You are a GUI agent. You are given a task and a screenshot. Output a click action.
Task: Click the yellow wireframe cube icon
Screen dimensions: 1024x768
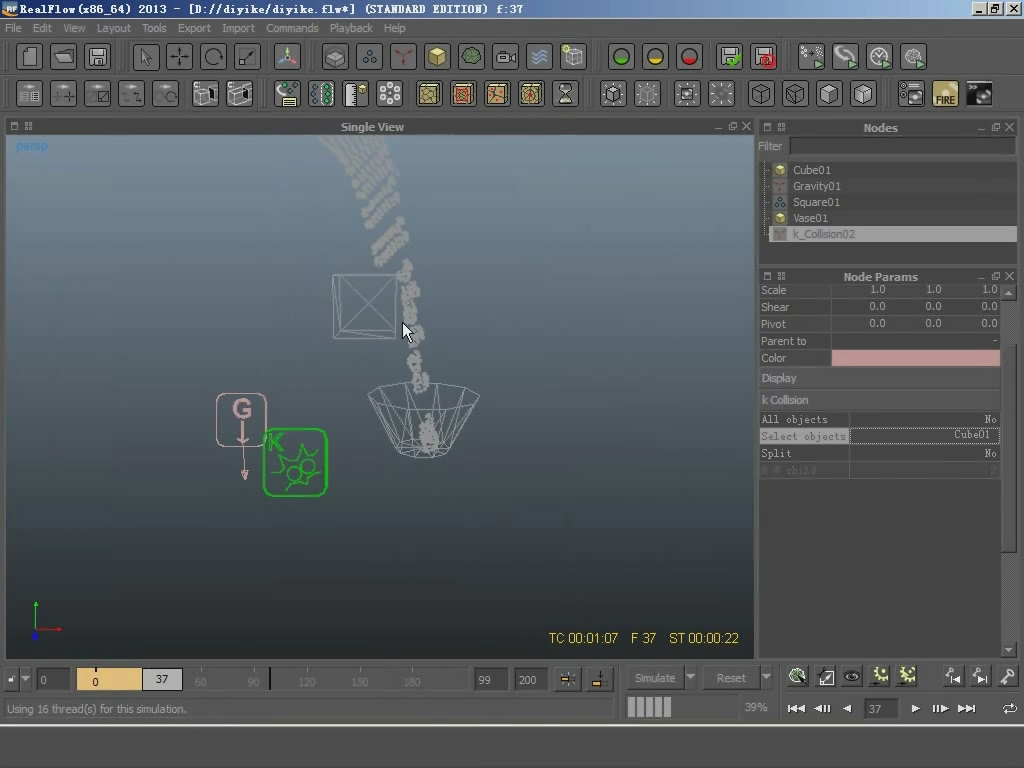(x=429, y=94)
